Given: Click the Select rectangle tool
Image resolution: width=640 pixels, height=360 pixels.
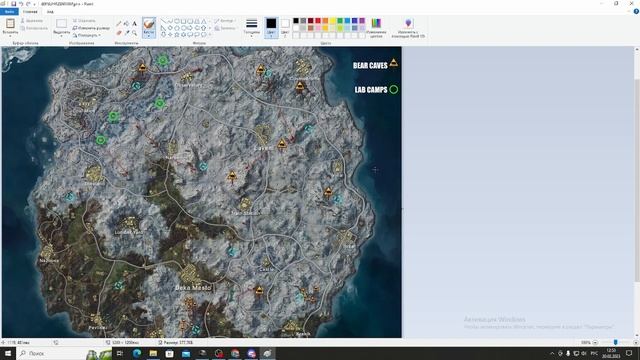Looking at the screenshot, I should [62, 24].
